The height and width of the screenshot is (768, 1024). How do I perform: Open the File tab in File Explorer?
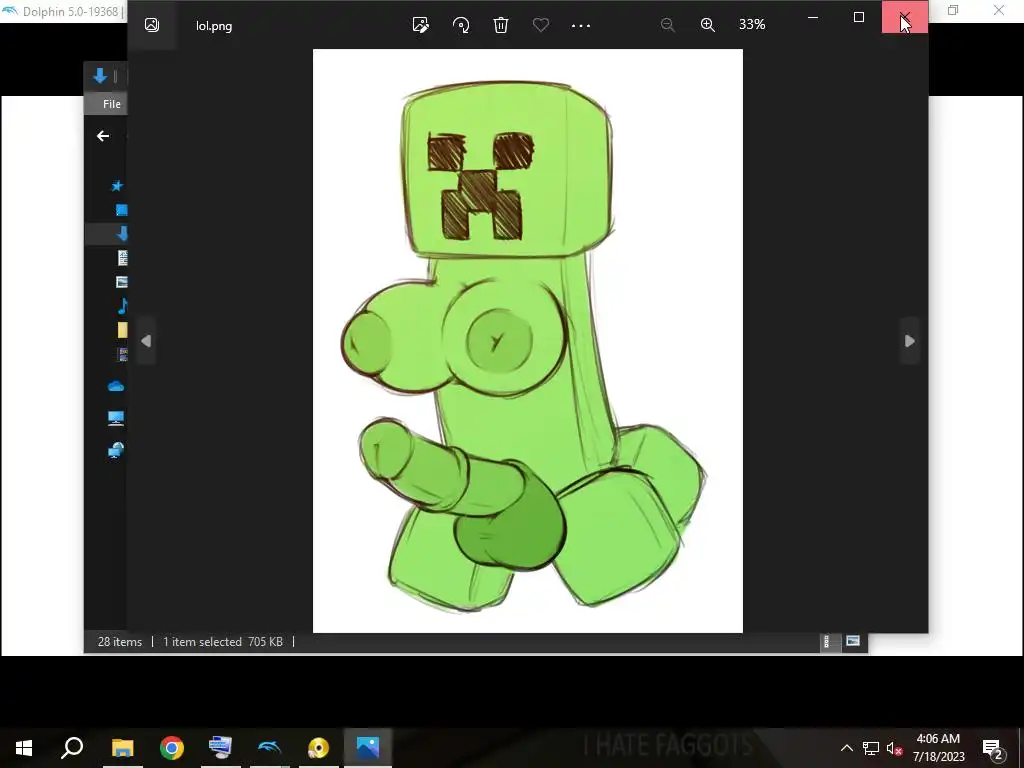[x=111, y=104]
